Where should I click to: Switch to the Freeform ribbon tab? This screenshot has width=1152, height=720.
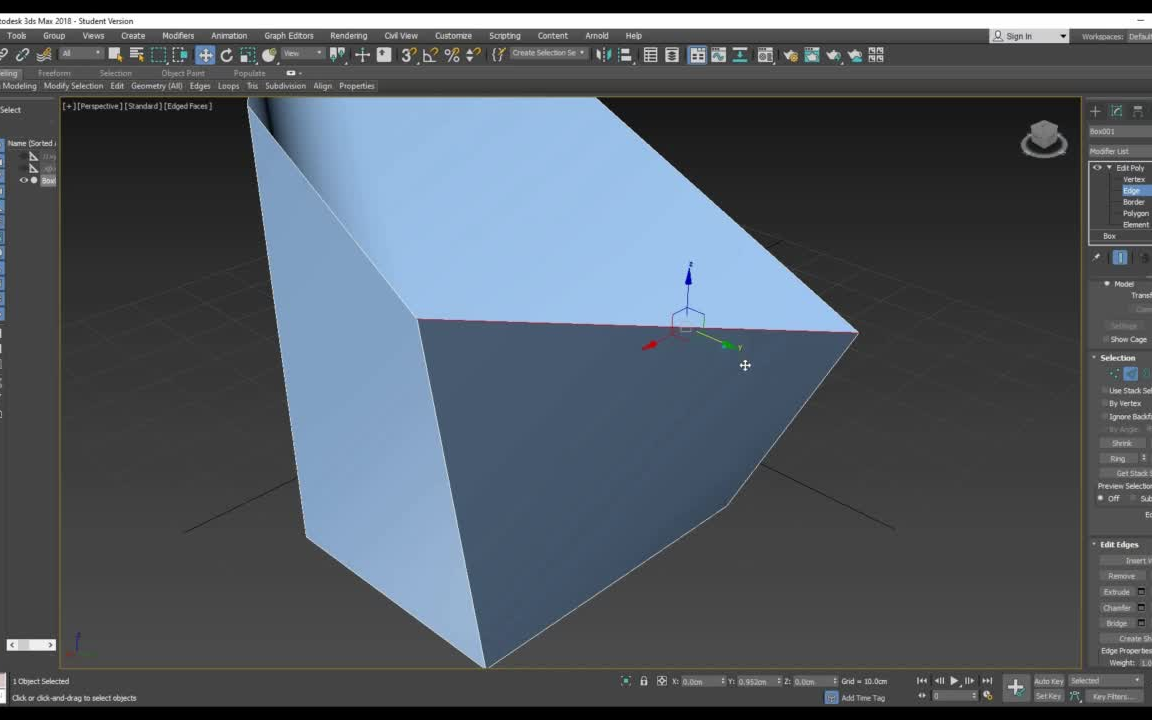pos(54,72)
